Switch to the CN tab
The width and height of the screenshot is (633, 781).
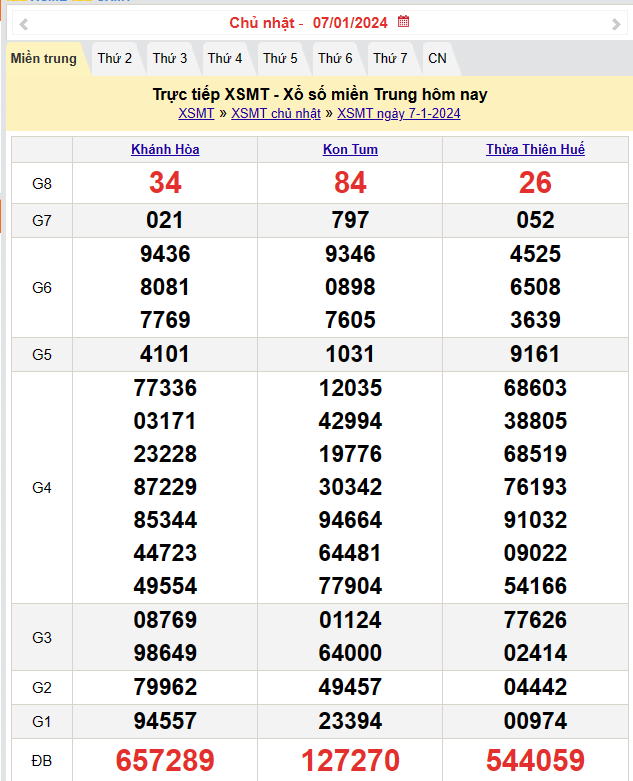click(437, 59)
